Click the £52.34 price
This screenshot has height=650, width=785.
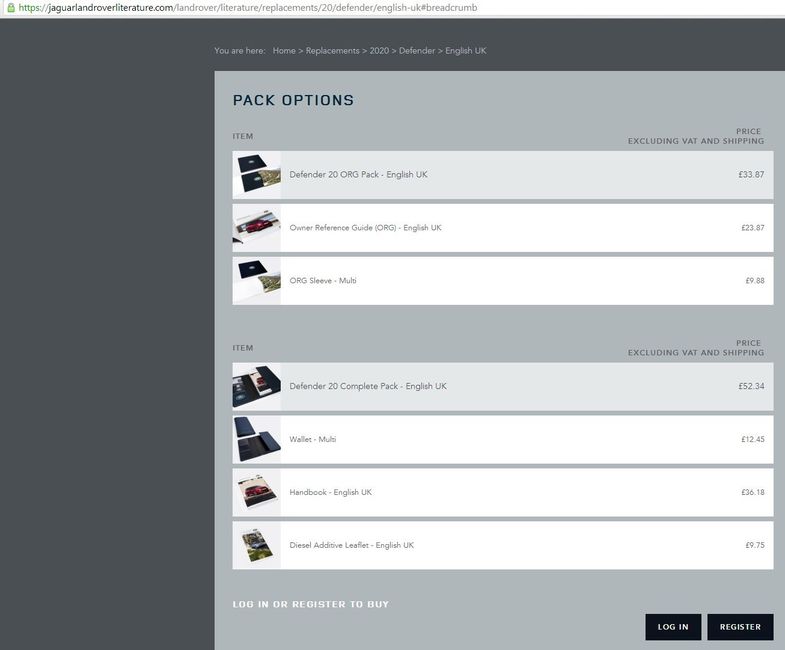tap(751, 387)
